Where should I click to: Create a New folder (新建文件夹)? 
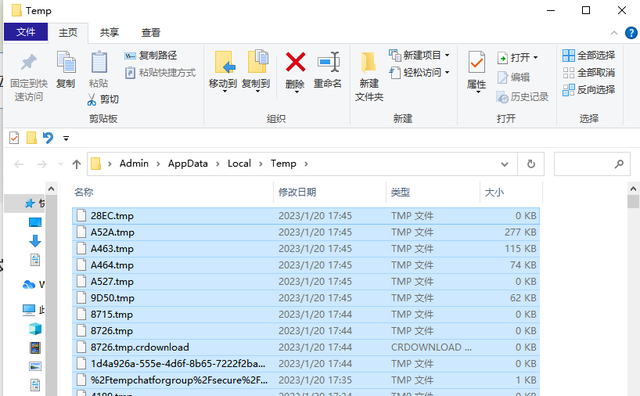click(x=369, y=77)
